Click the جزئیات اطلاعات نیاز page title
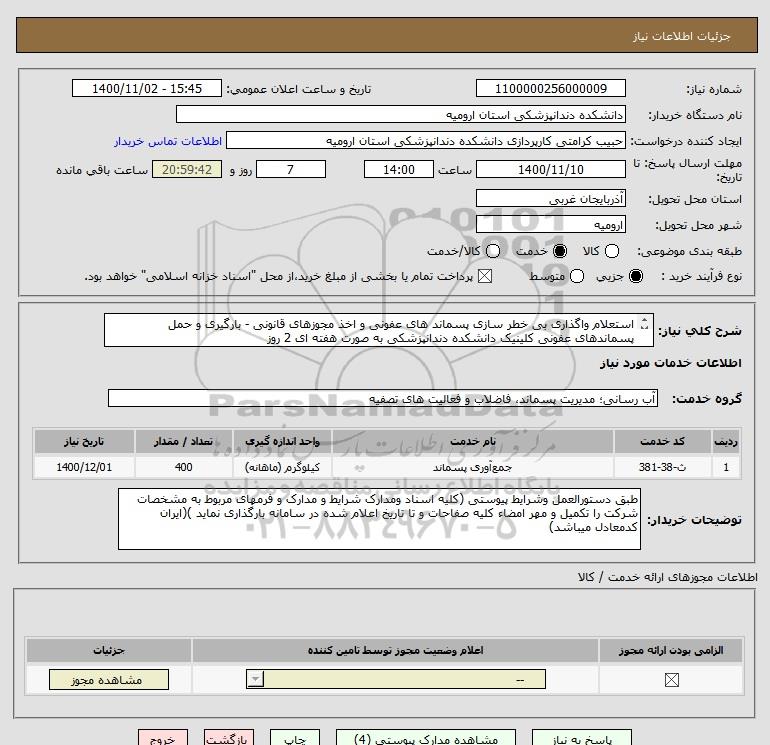This screenshot has width=770, height=745. click(682, 36)
